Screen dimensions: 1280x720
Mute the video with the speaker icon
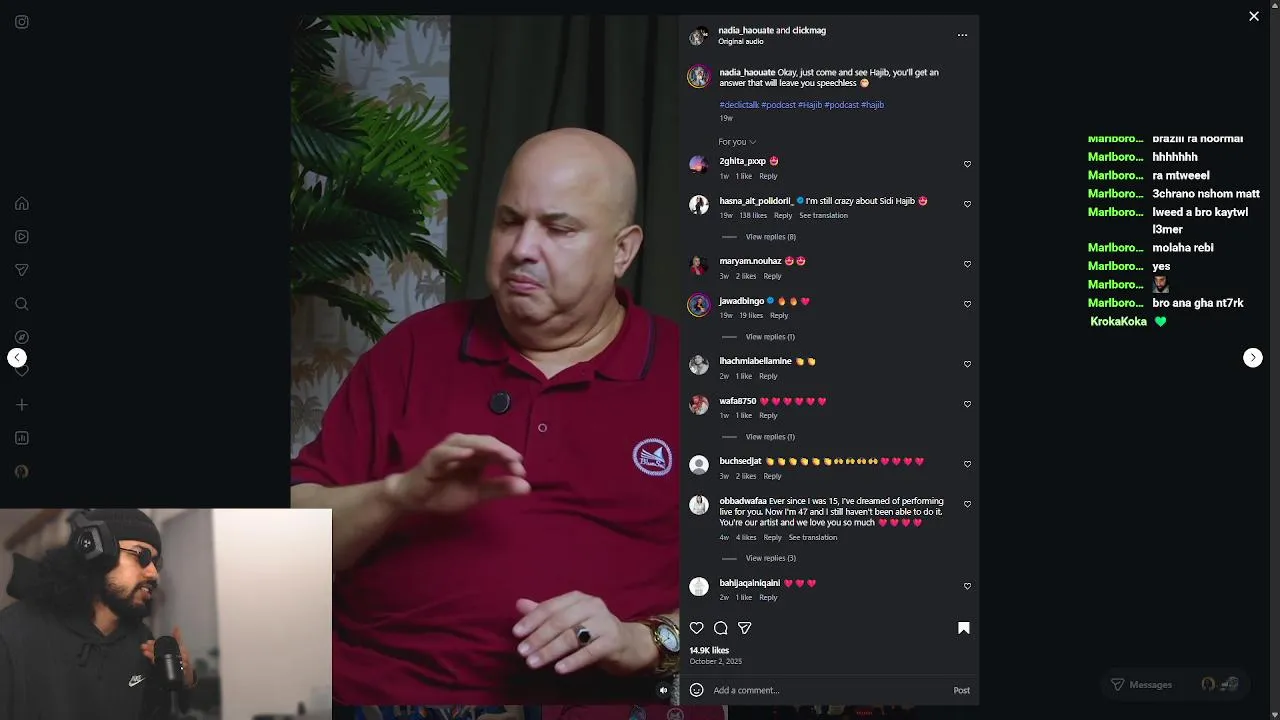663,690
